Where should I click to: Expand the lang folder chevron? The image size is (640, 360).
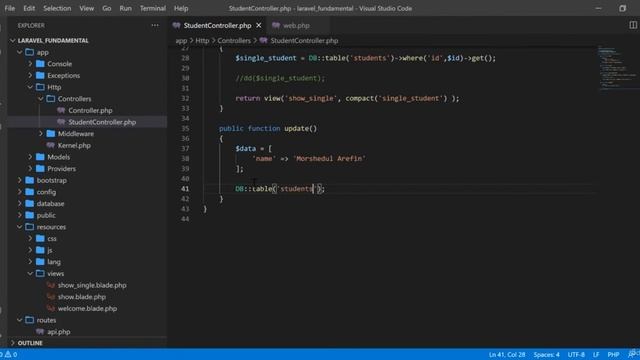30,262
